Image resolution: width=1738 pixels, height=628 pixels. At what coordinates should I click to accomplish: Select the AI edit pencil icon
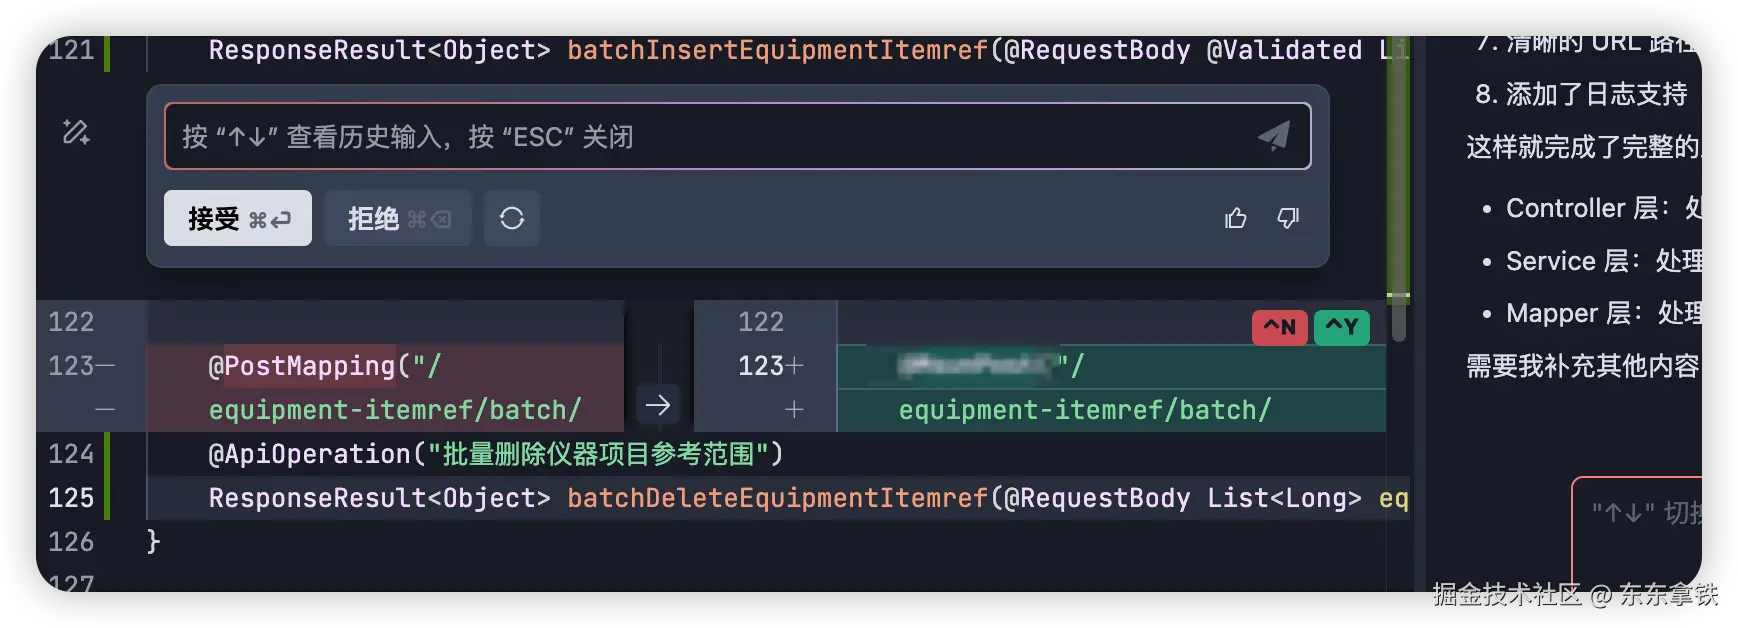(x=75, y=131)
